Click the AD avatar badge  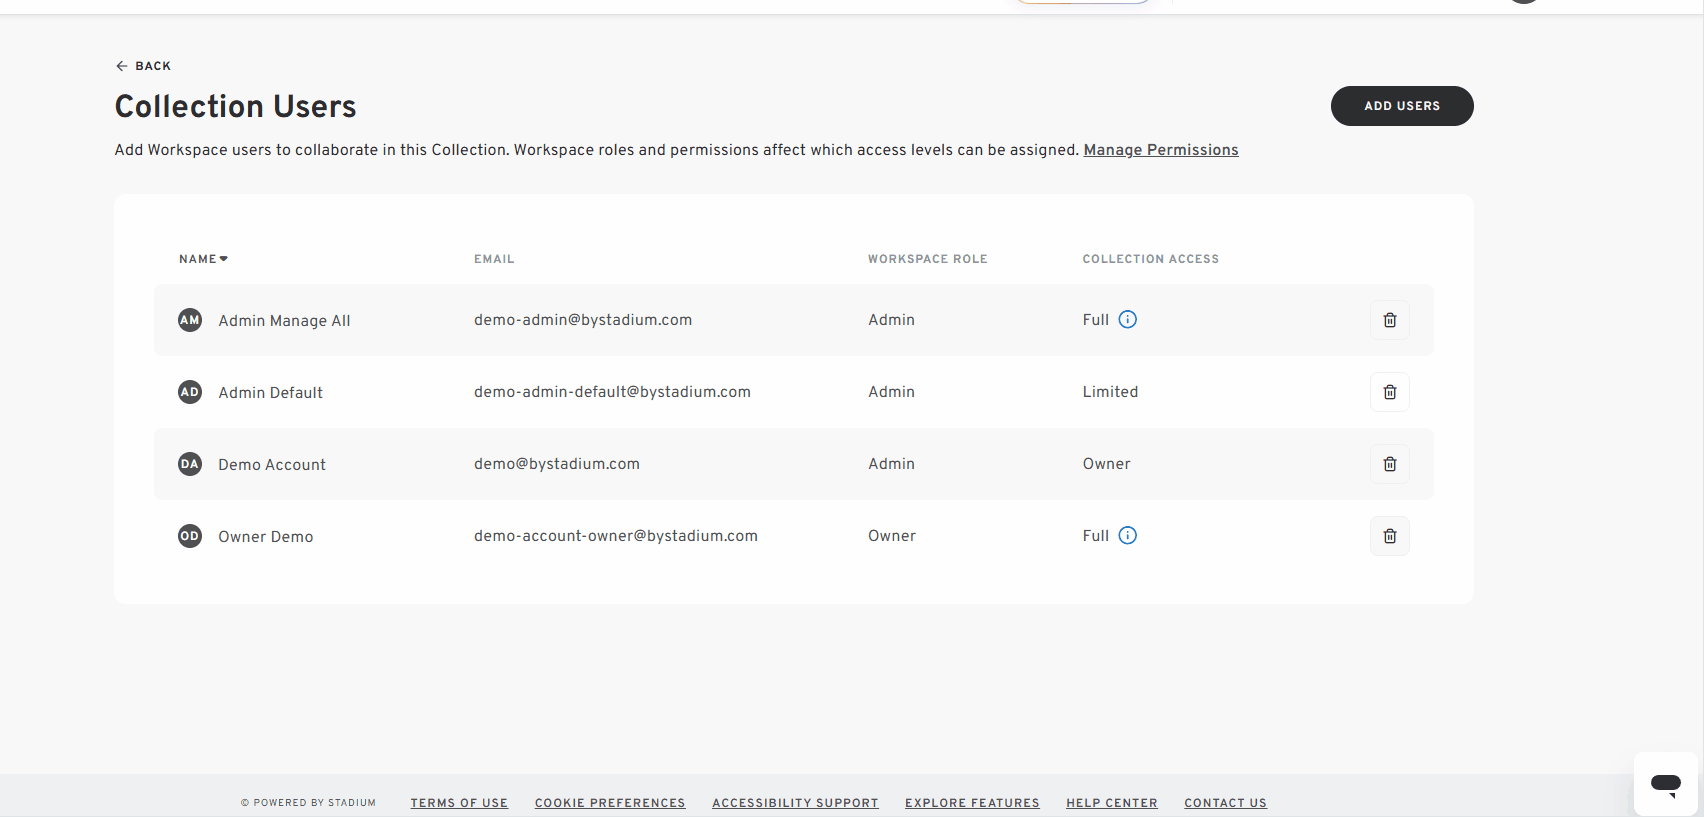tap(190, 392)
